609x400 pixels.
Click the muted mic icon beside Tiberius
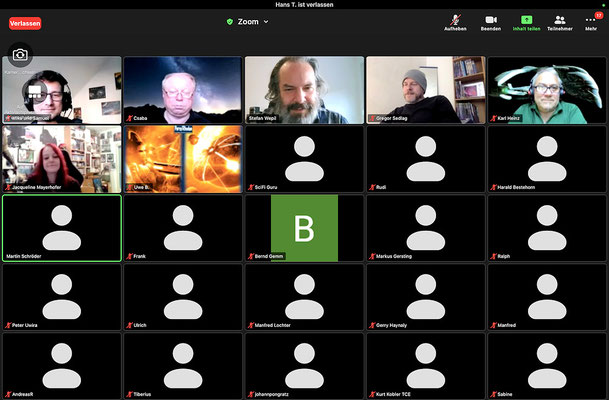129,394
